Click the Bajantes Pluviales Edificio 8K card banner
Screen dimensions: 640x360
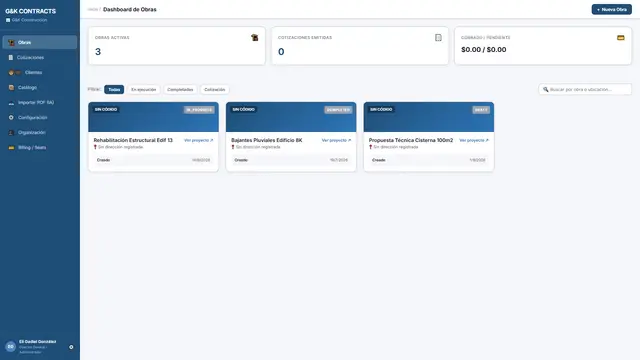pyautogui.click(x=291, y=117)
